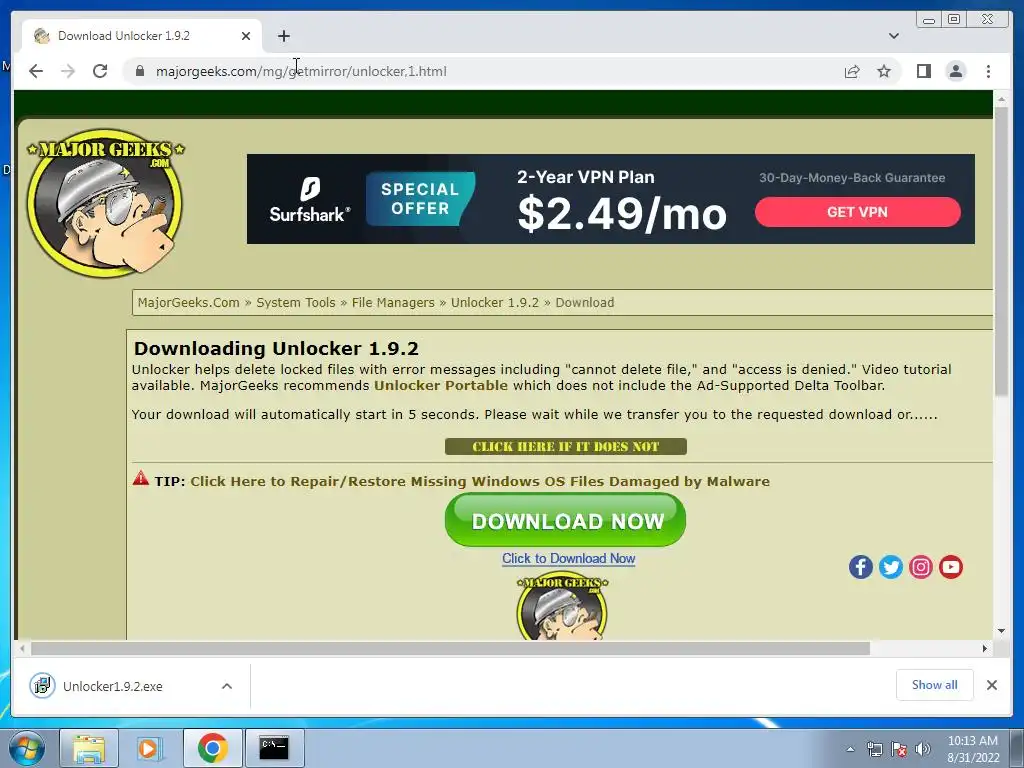Image resolution: width=1024 pixels, height=768 pixels.
Task: Open the downloaded Unlocker1.9.2.exe file
Action: pos(112,686)
